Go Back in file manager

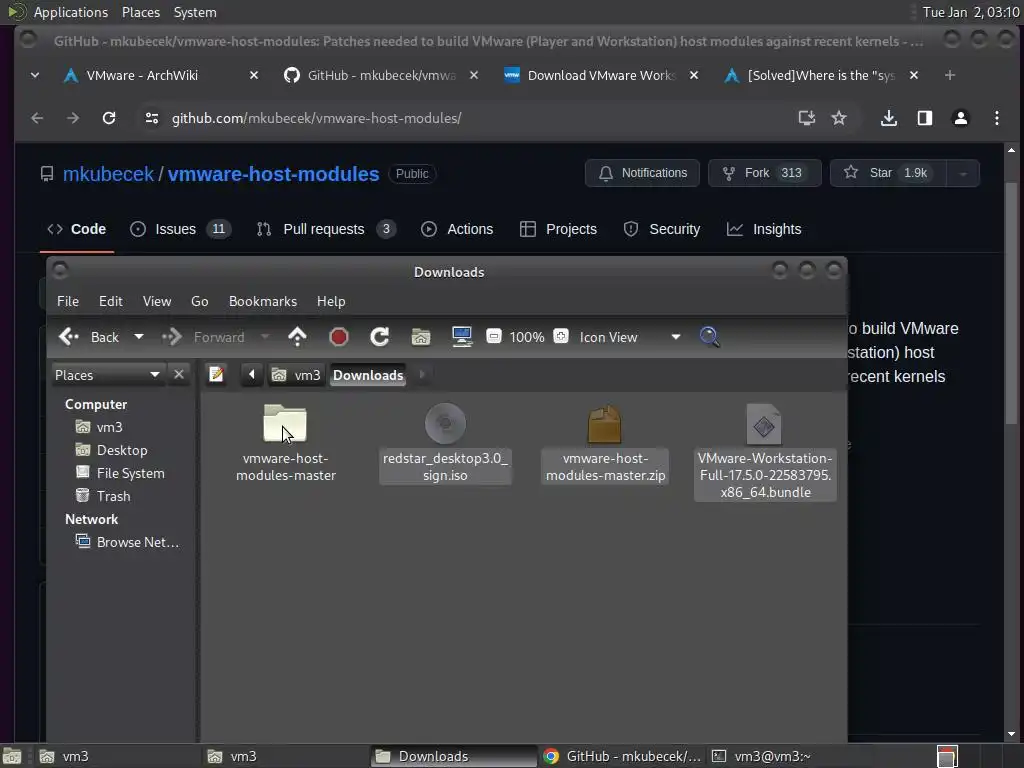pyautogui.click(x=89, y=337)
